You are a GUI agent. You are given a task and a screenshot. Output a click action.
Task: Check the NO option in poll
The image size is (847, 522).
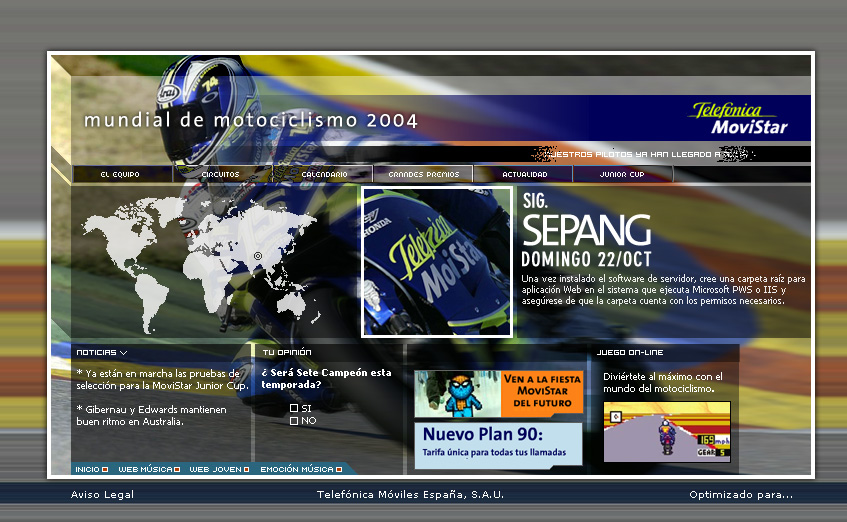pos(294,420)
